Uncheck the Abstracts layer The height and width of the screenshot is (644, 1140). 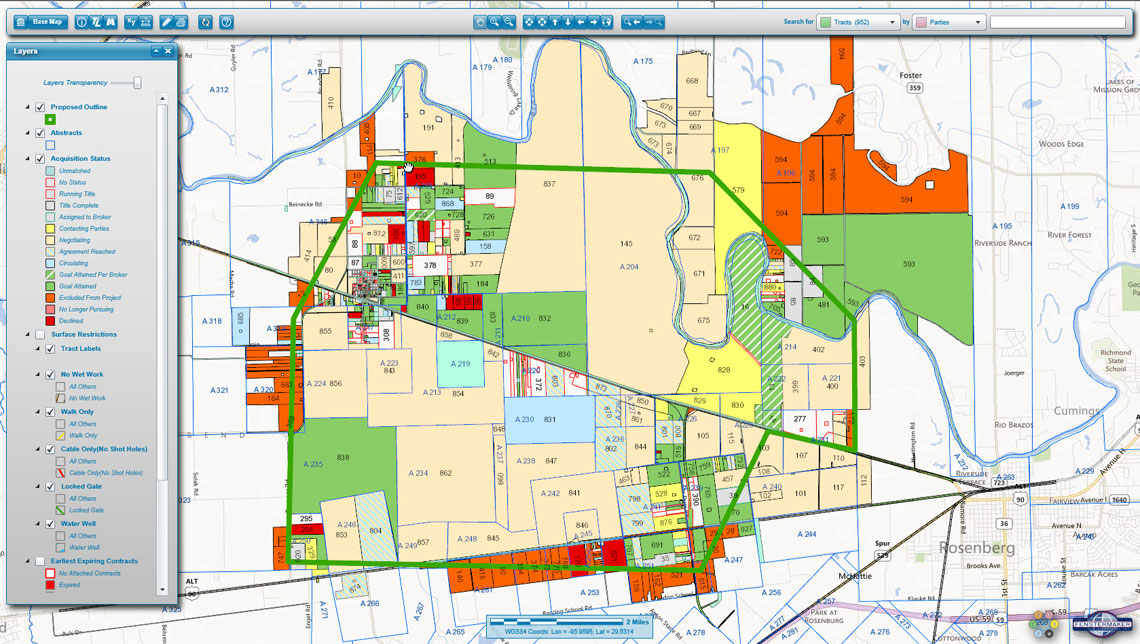[40, 131]
